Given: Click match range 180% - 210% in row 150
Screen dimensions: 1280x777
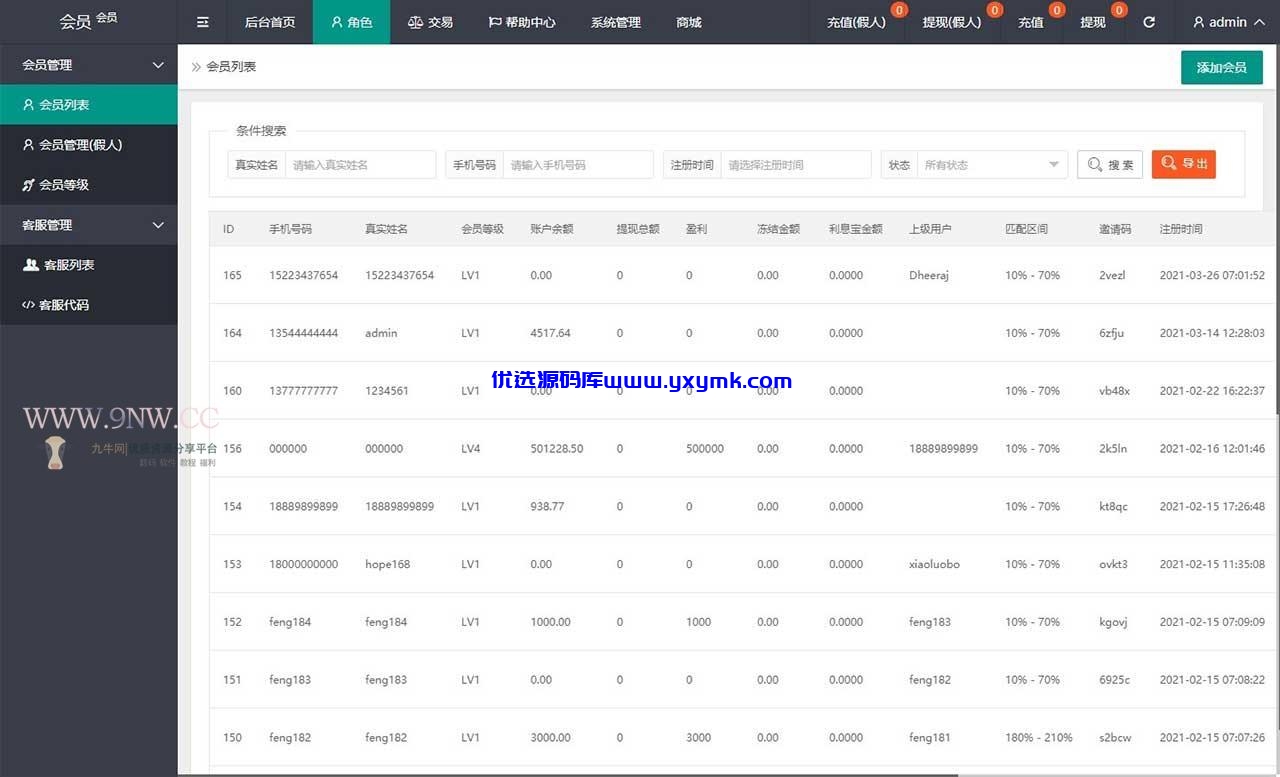Looking at the screenshot, I should point(1039,738).
